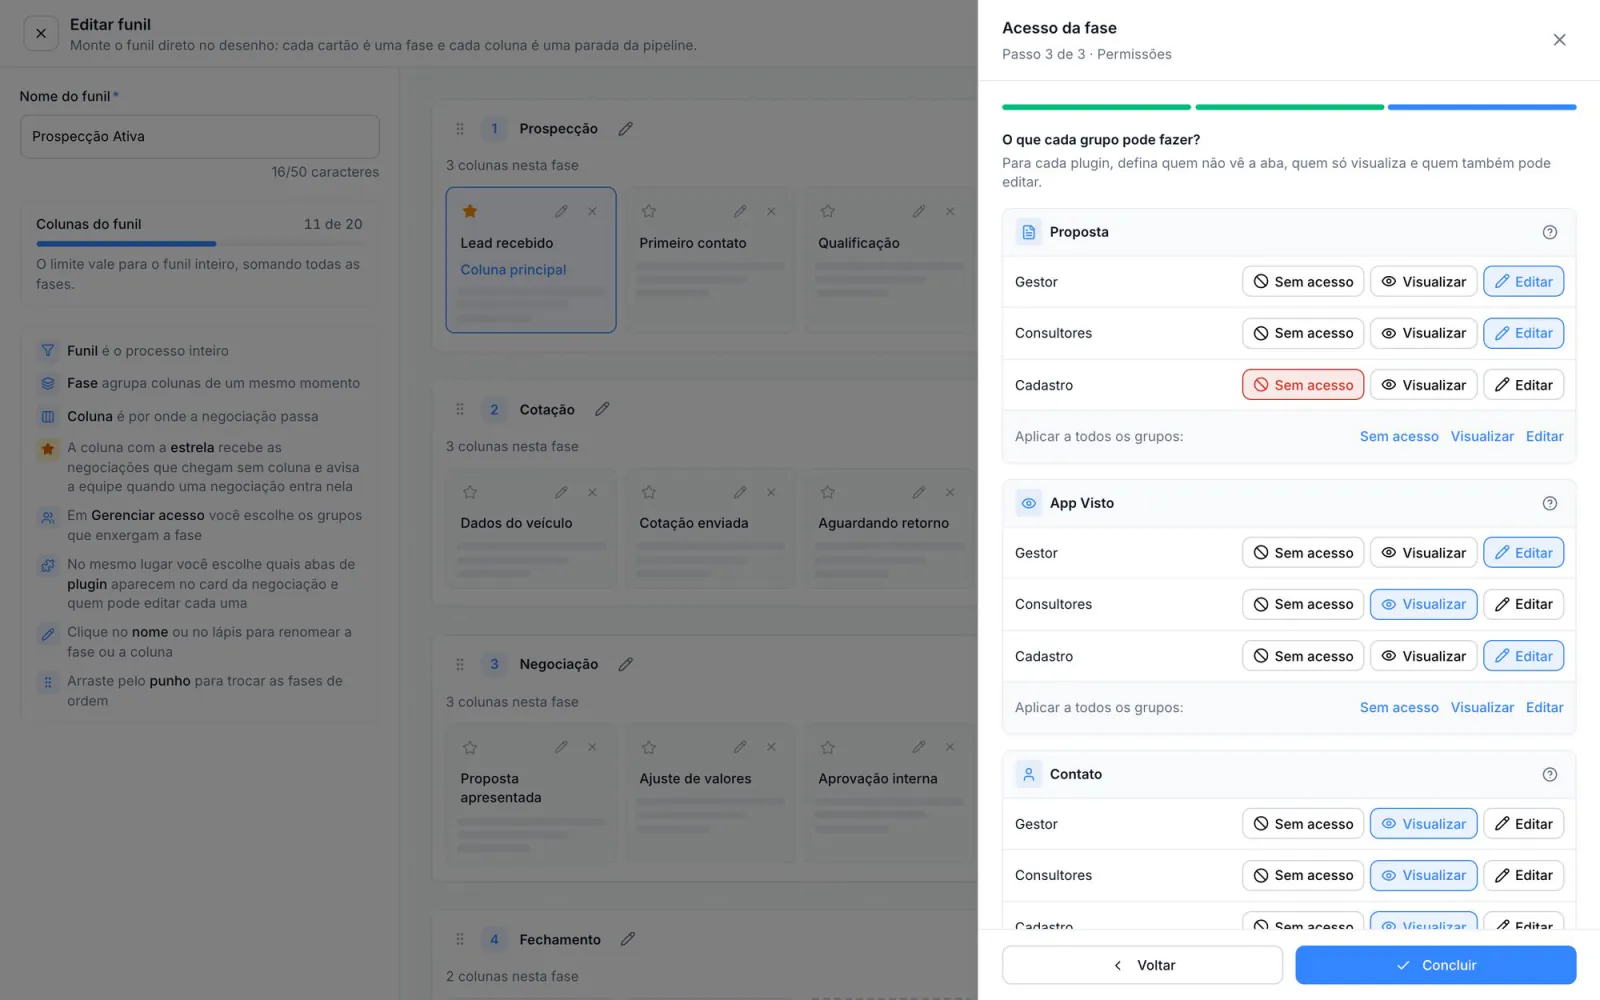1600x1000 pixels.
Task: Open help for the Proposta plugin
Action: (x=1549, y=232)
